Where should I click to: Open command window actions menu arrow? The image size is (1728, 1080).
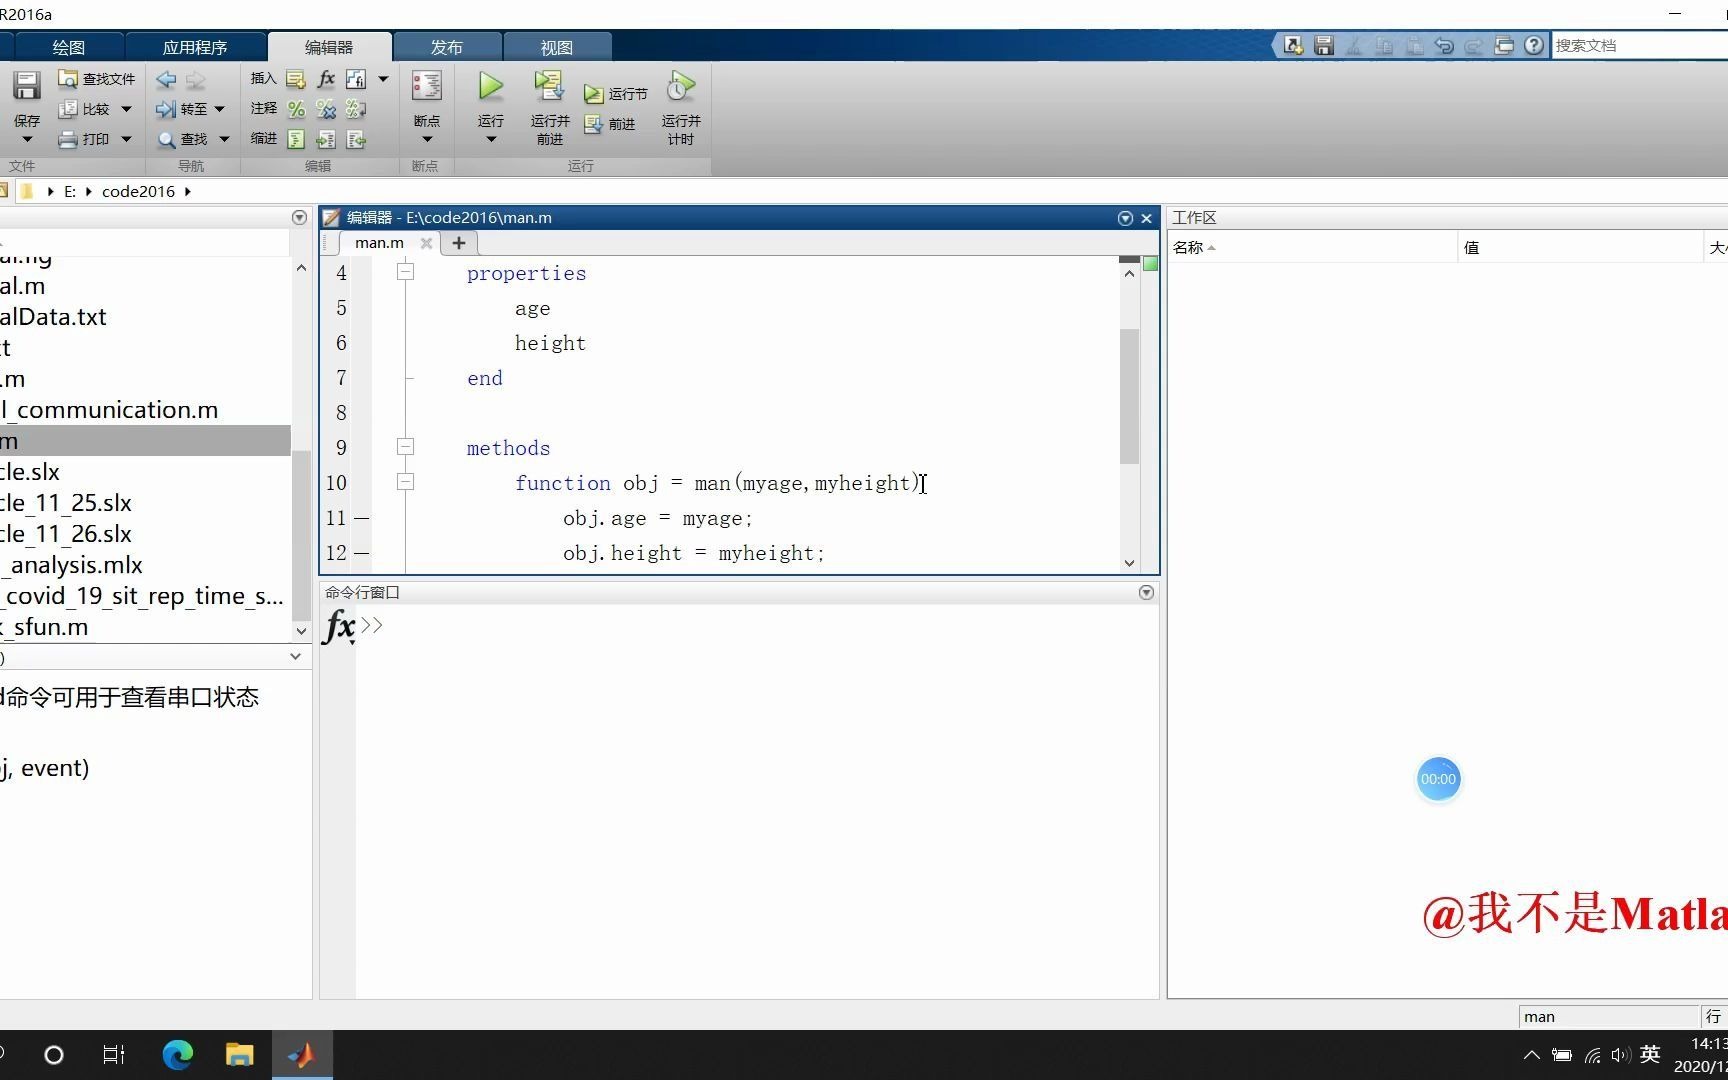coord(1146,593)
